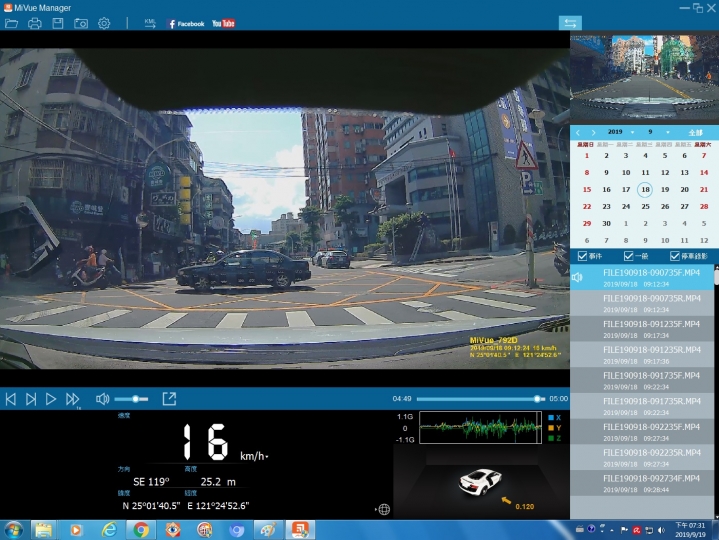Play the video

point(51,399)
